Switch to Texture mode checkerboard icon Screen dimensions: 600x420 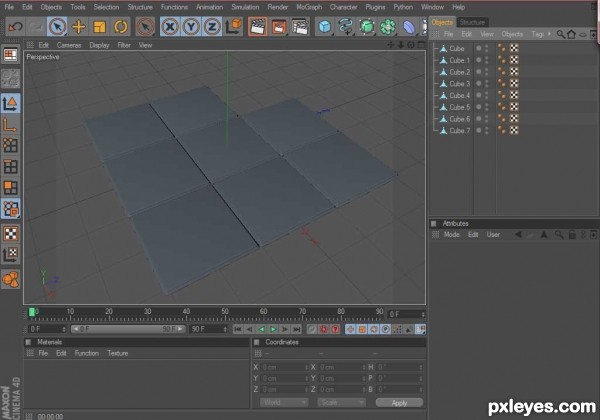pyautogui.click(x=10, y=233)
